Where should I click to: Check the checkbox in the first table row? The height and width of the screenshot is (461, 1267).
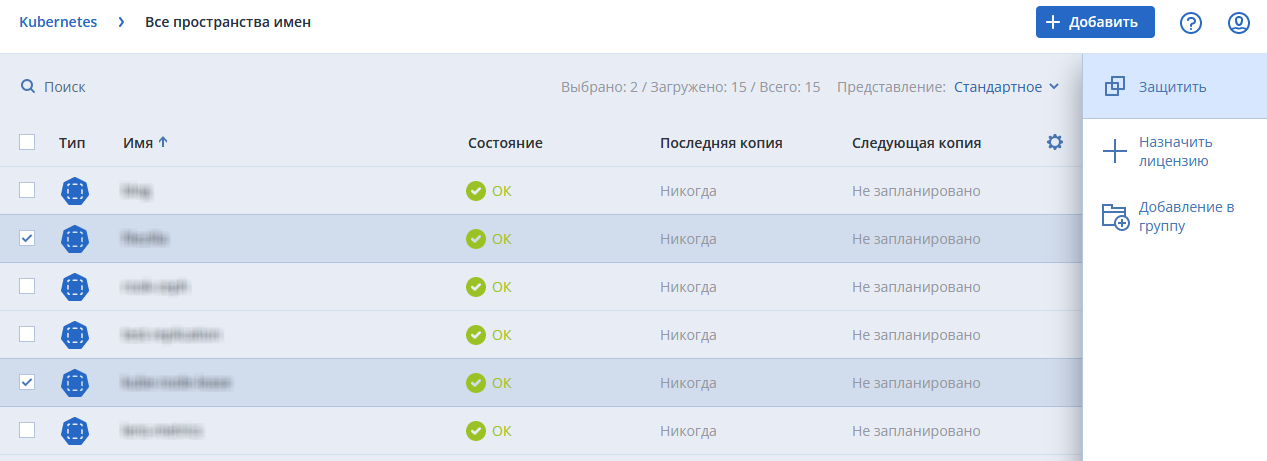(28, 190)
